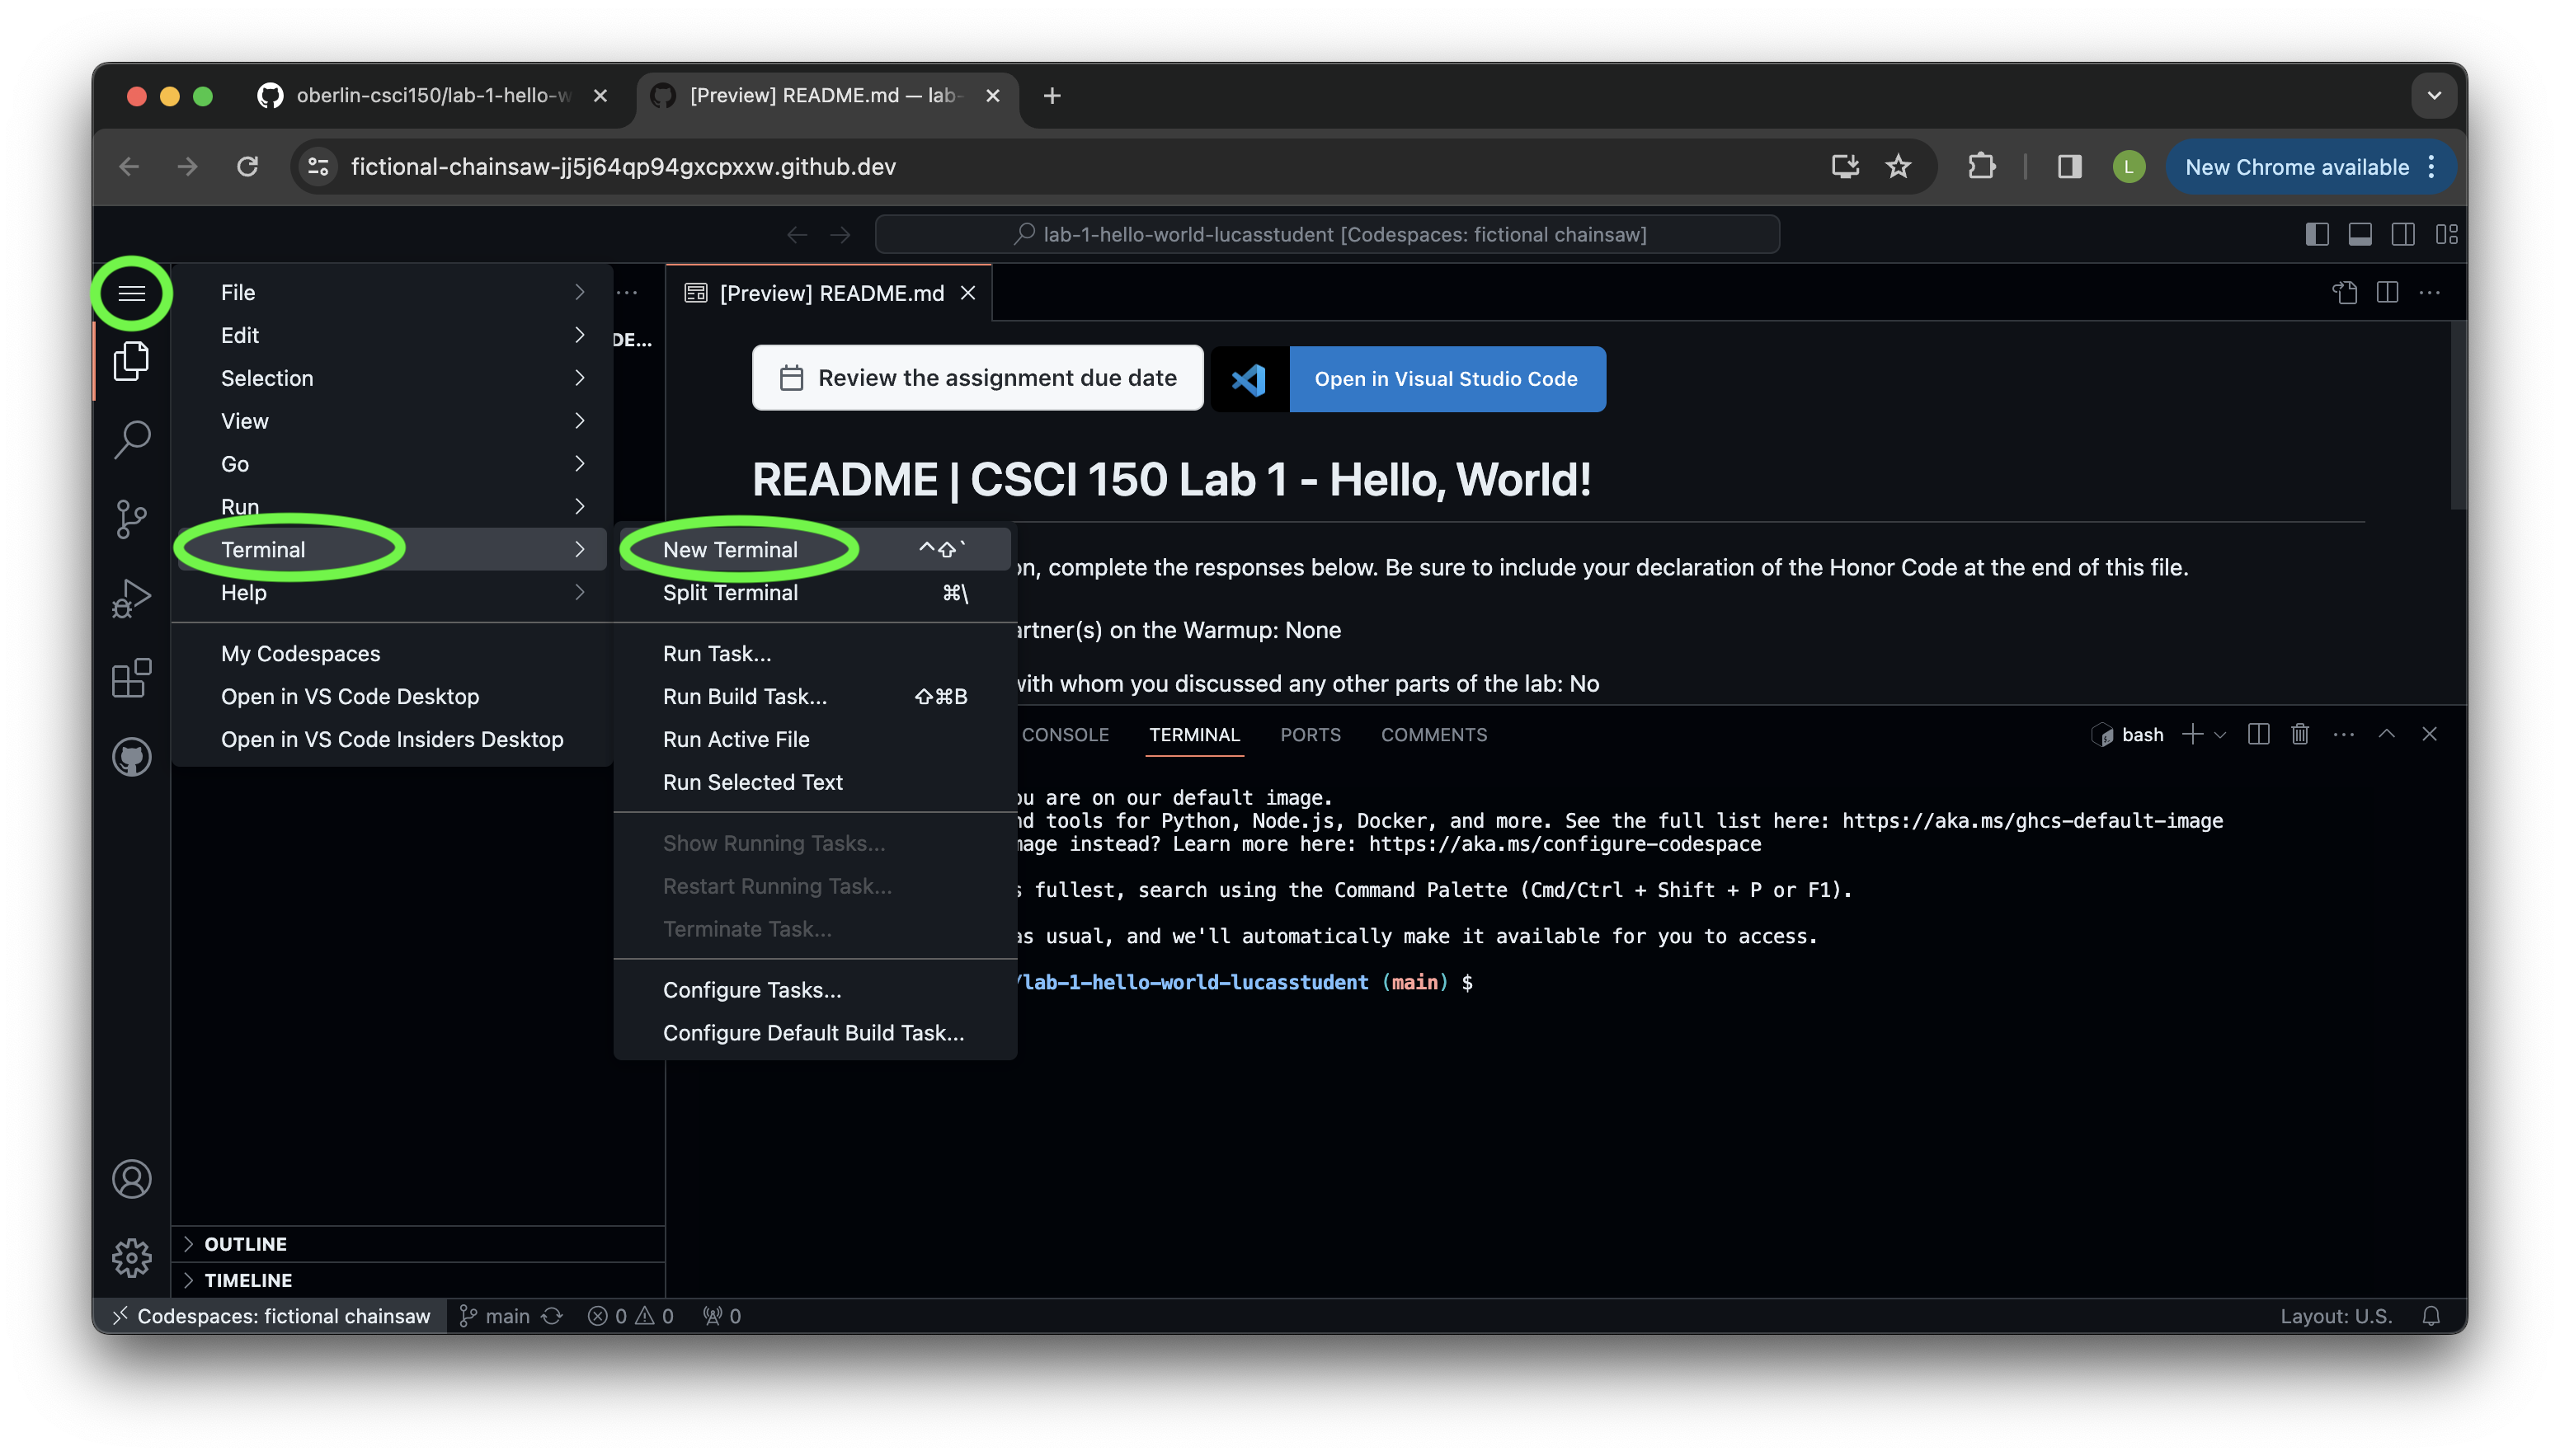Choose Open in VS Code Insiders Desktop
The width and height of the screenshot is (2560, 1456).
click(392, 740)
